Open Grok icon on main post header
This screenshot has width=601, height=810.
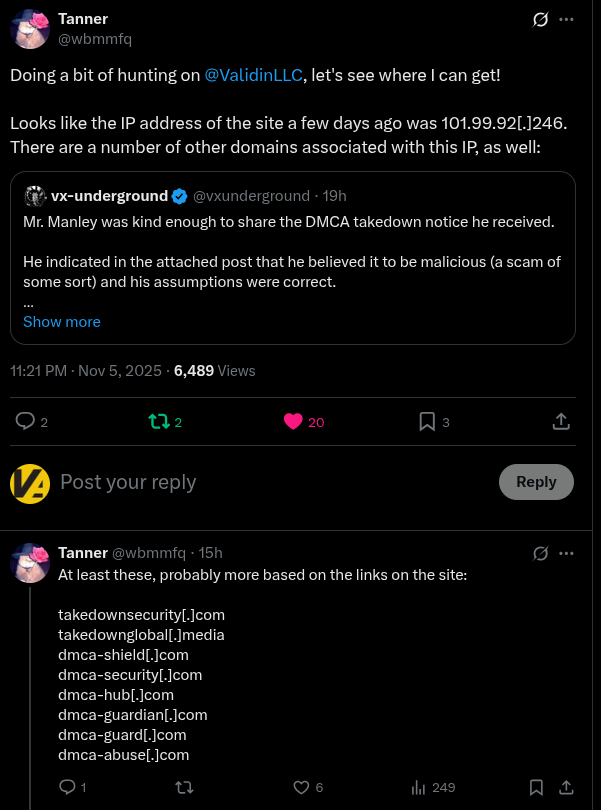540,19
